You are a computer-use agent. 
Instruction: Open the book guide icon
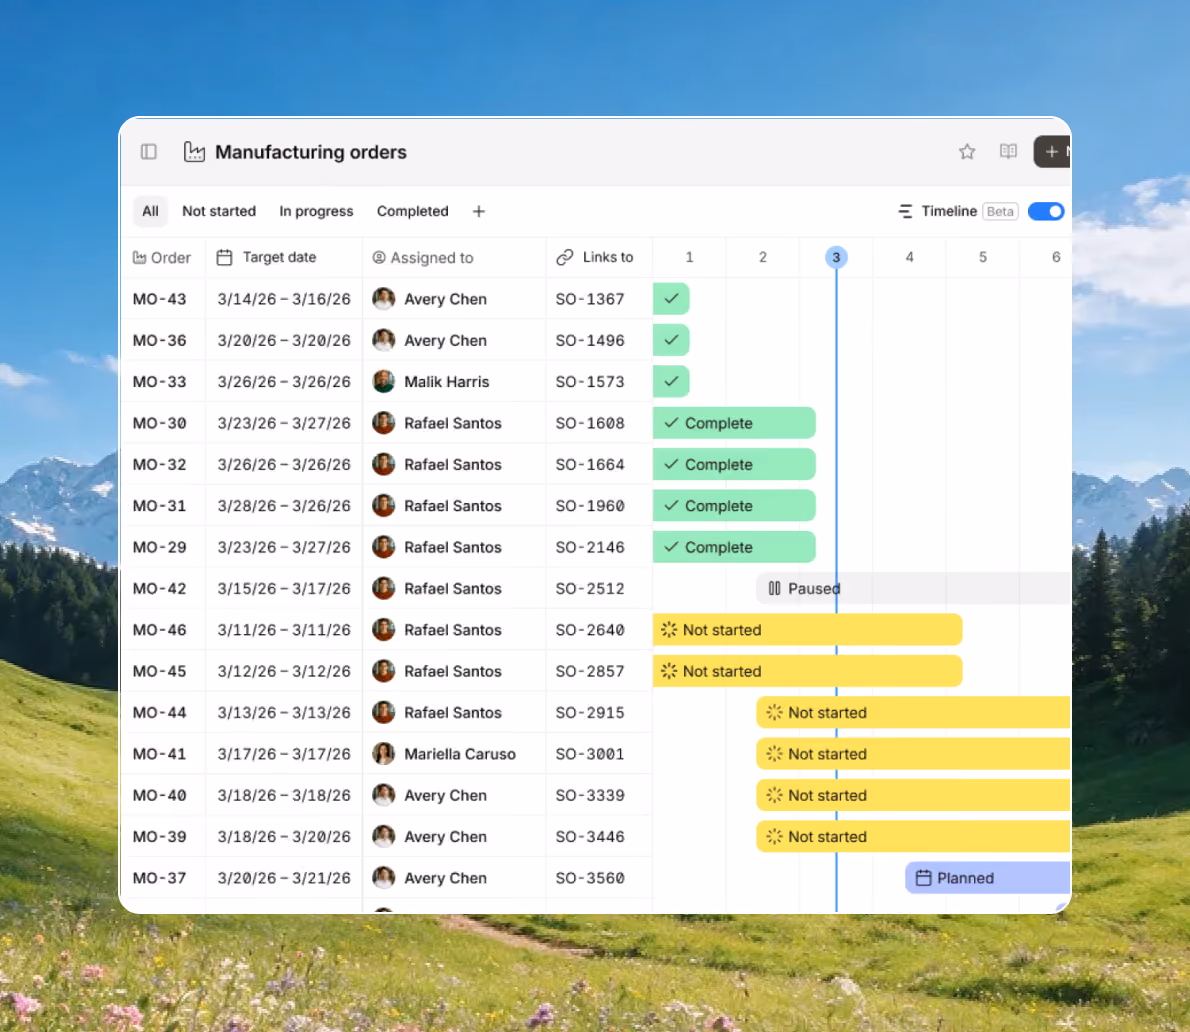click(x=1008, y=152)
